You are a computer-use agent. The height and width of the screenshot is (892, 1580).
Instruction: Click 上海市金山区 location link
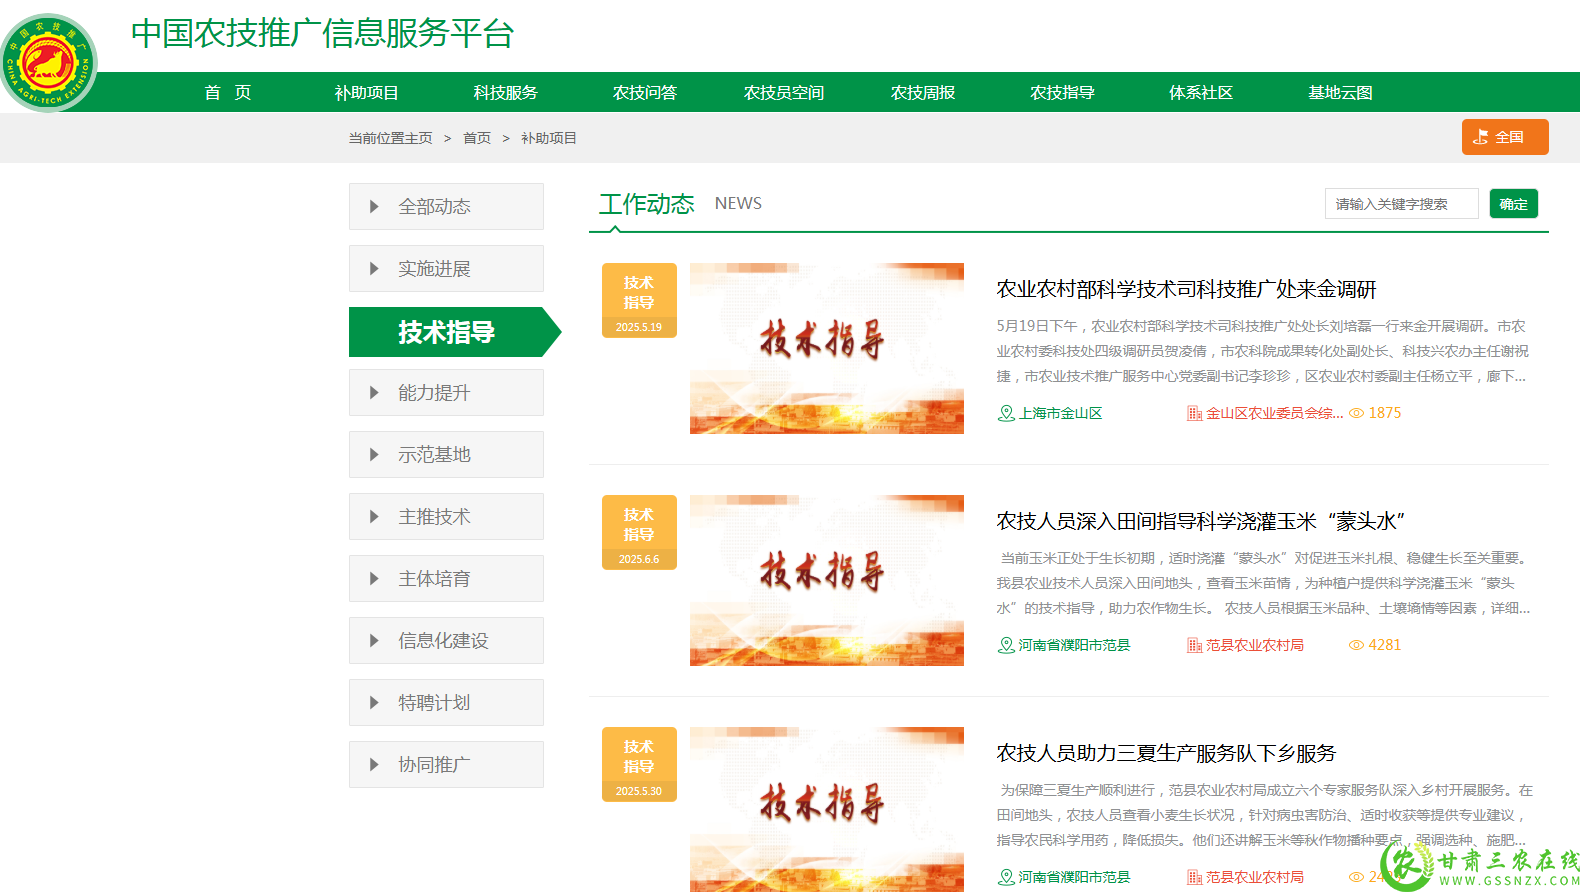[x=1060, y=413]
